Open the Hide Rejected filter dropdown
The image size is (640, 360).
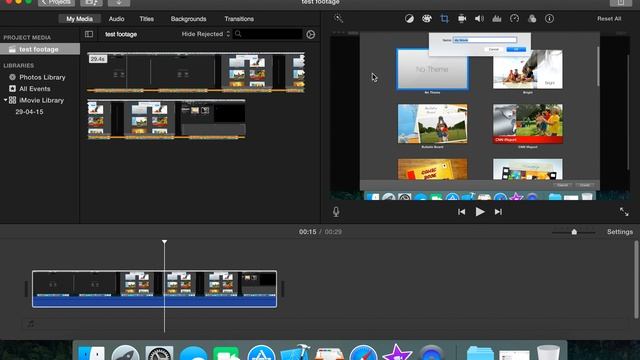(x=206, y=34)
